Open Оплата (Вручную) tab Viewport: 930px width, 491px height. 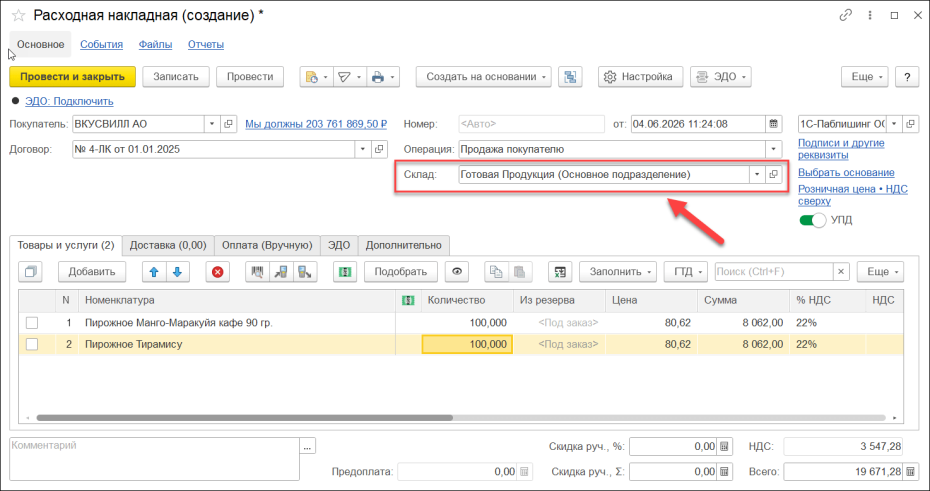click(267, 246)
